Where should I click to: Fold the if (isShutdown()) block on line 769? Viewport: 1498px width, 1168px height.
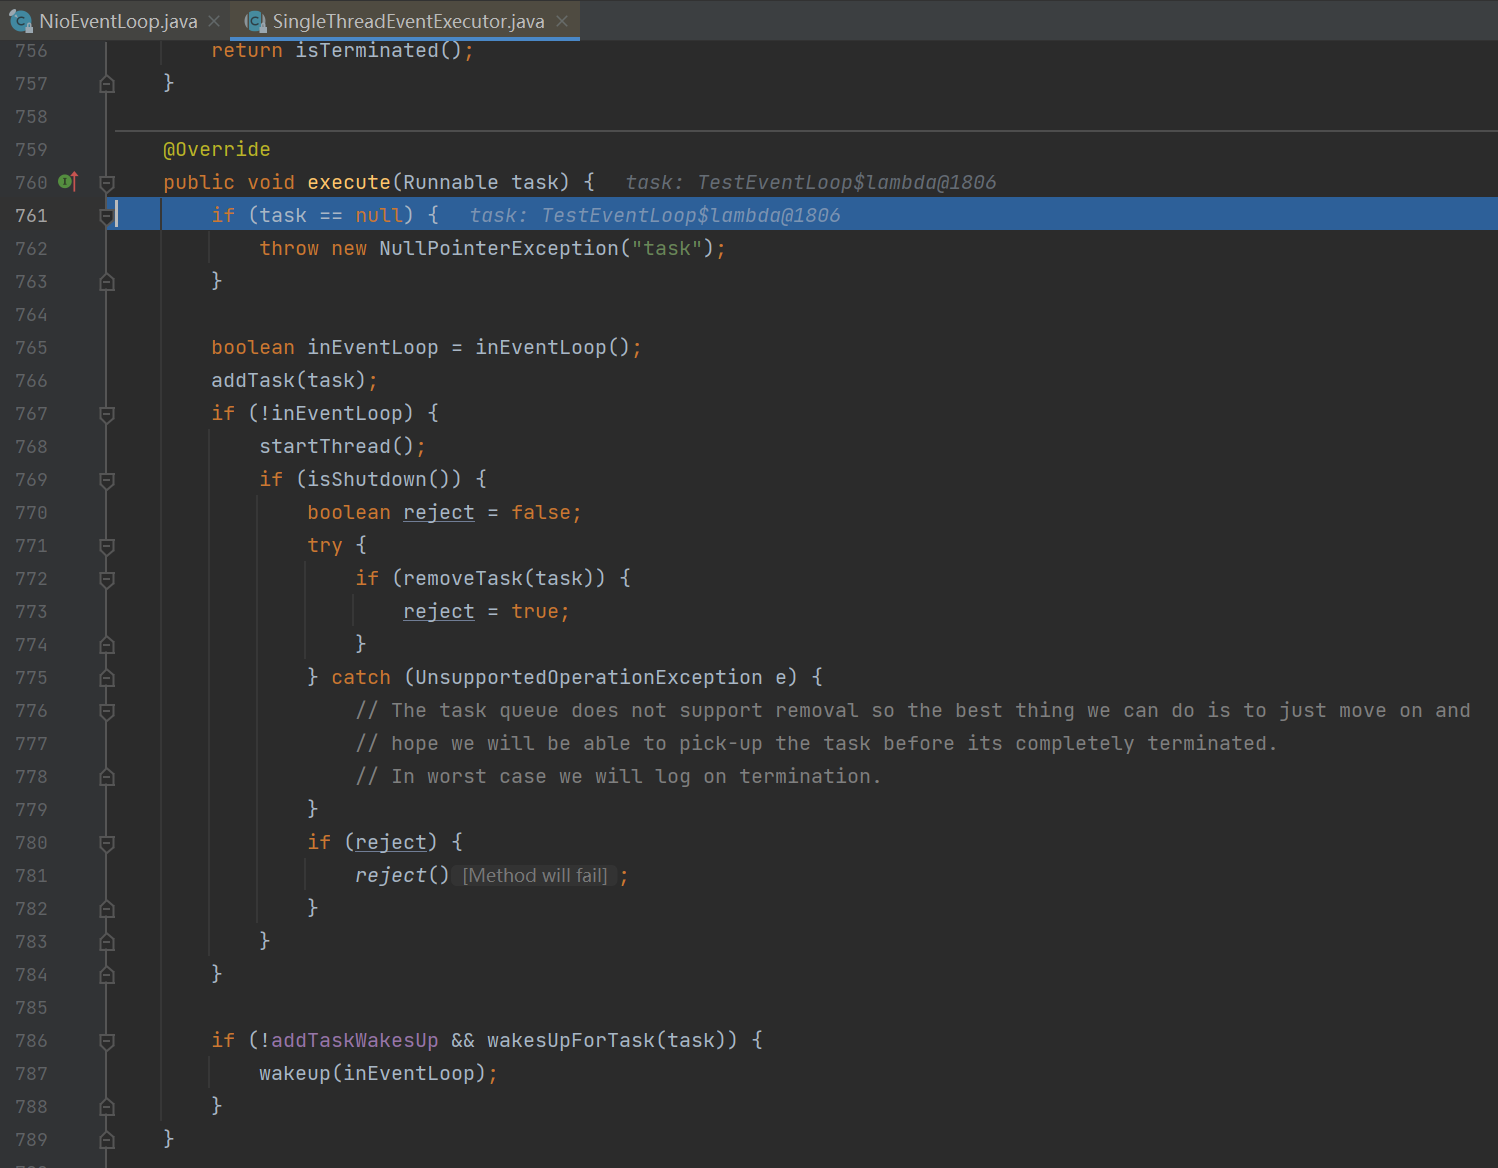[107, 480]
